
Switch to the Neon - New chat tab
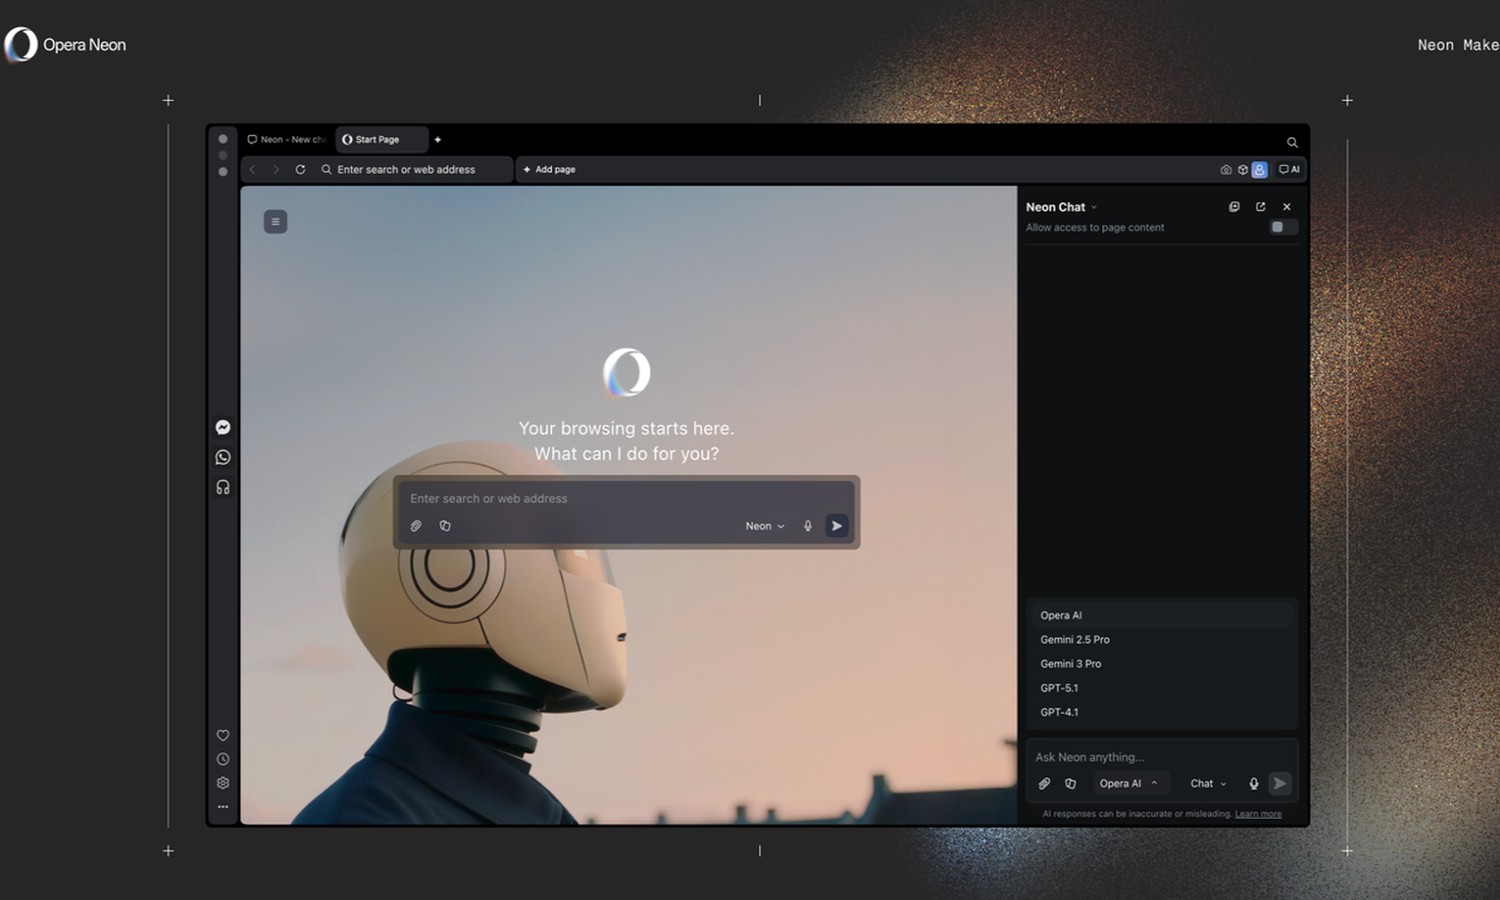coord(287,140)
